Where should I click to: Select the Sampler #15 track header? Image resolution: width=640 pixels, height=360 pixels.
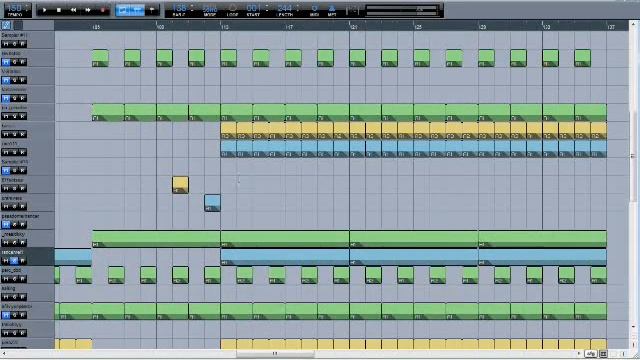pos(27,167)
